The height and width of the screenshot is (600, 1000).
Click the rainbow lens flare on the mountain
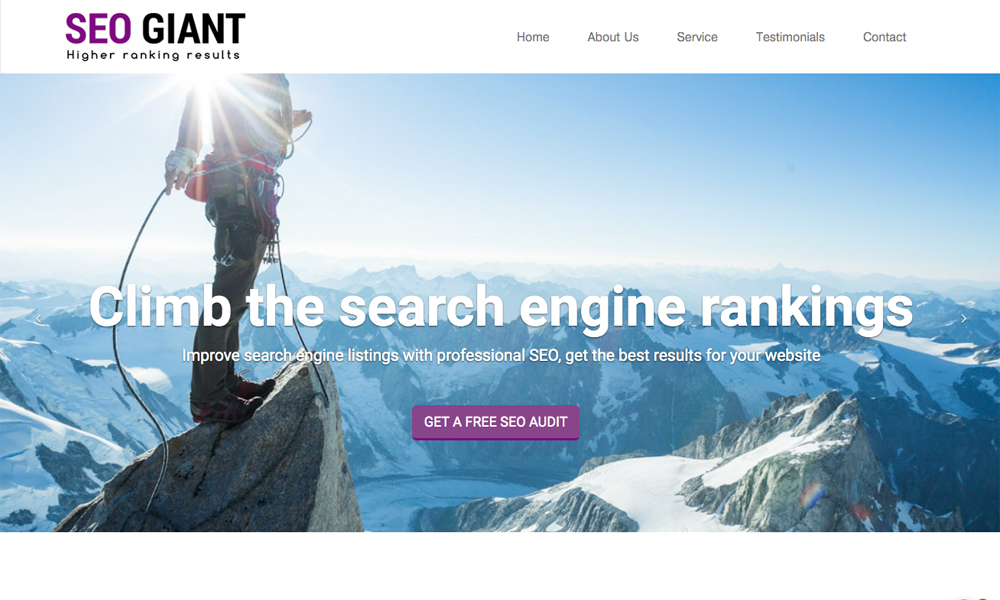pos(812,495)
